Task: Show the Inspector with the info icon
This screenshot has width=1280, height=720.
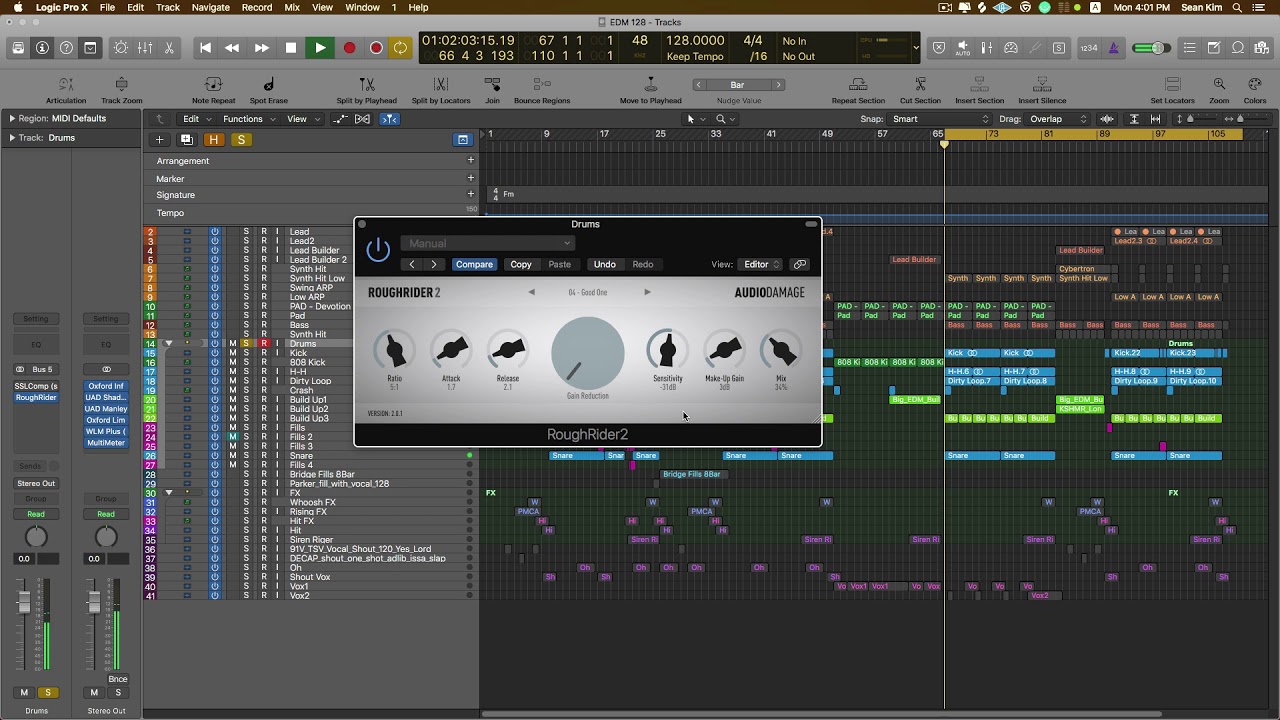Action: pos(42,48)
